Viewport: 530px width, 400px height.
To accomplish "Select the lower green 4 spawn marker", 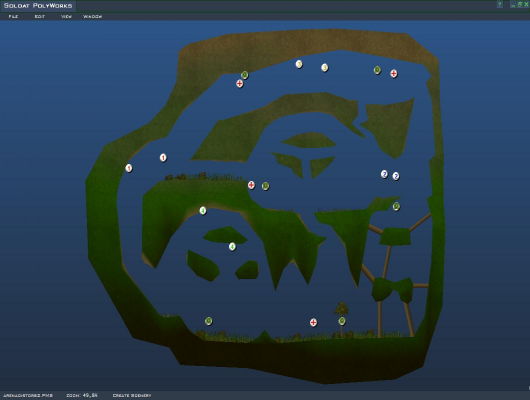I will 232,246.
